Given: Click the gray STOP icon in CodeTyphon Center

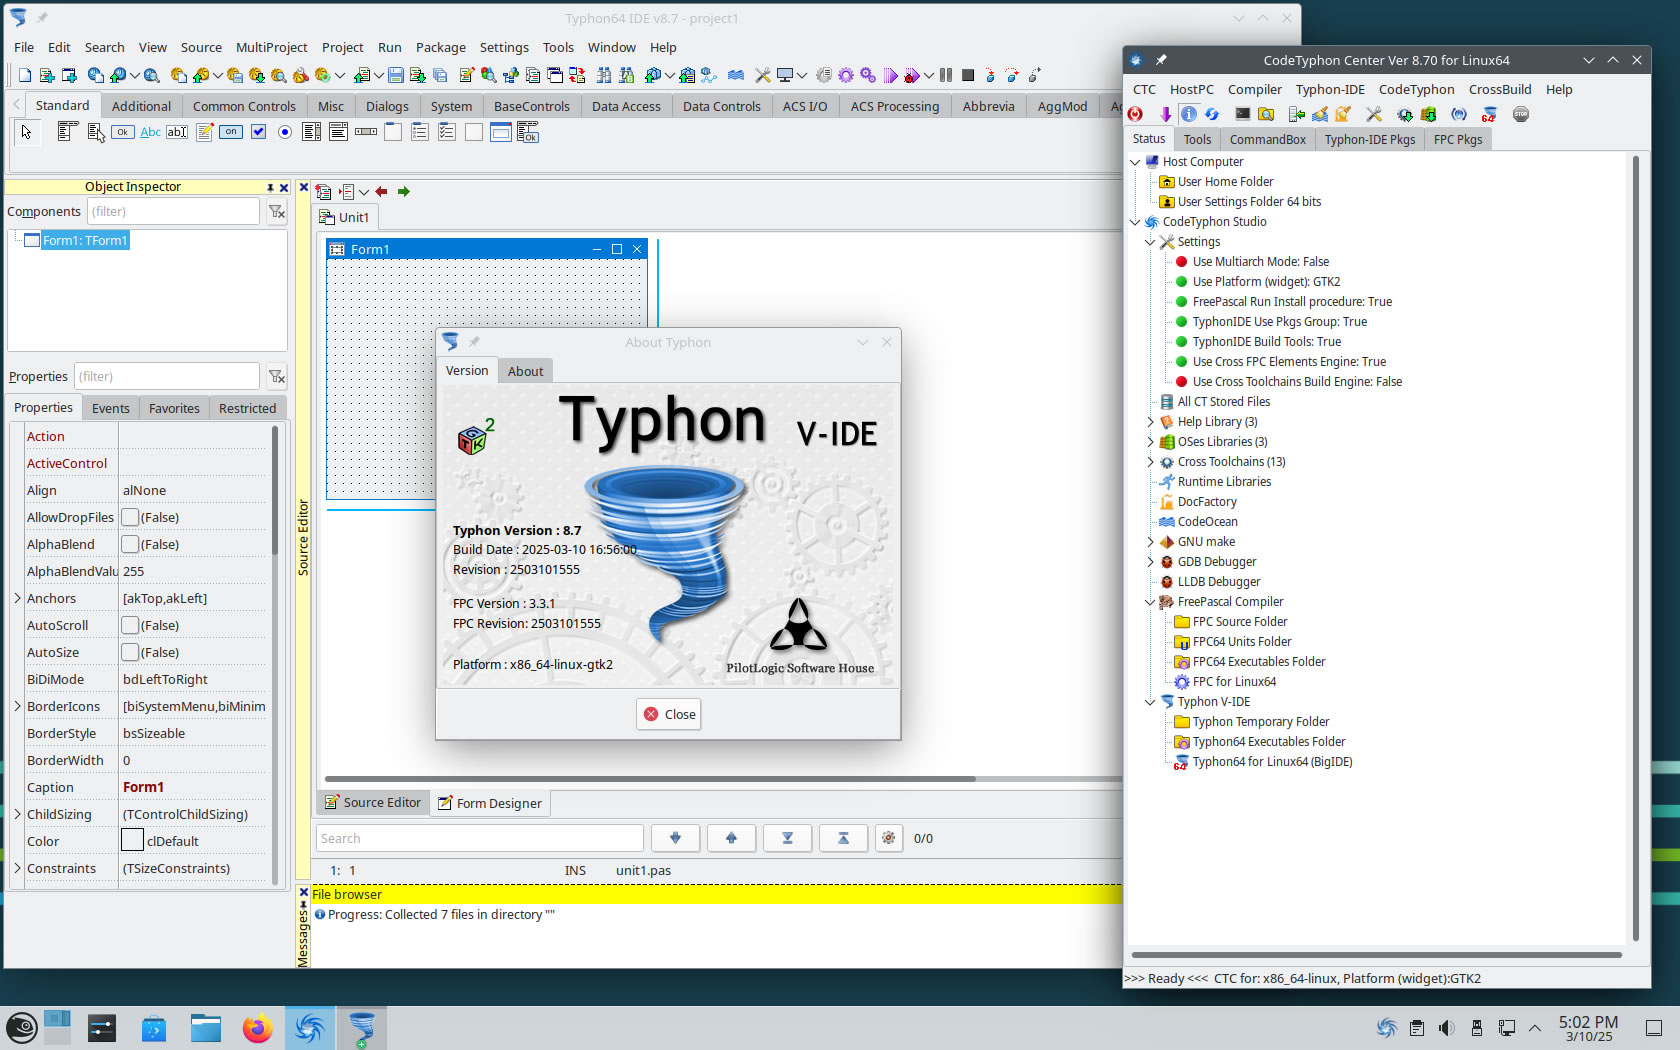Looking at the screenshot, I should pos(1521,114).
